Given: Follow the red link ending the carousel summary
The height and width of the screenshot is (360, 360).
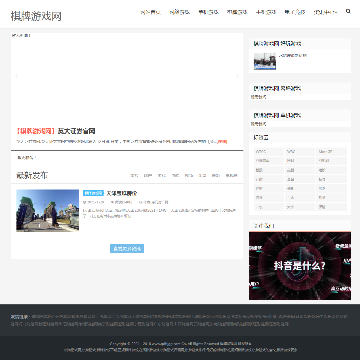Looking at the screenshot, I should tap(222, 142).
